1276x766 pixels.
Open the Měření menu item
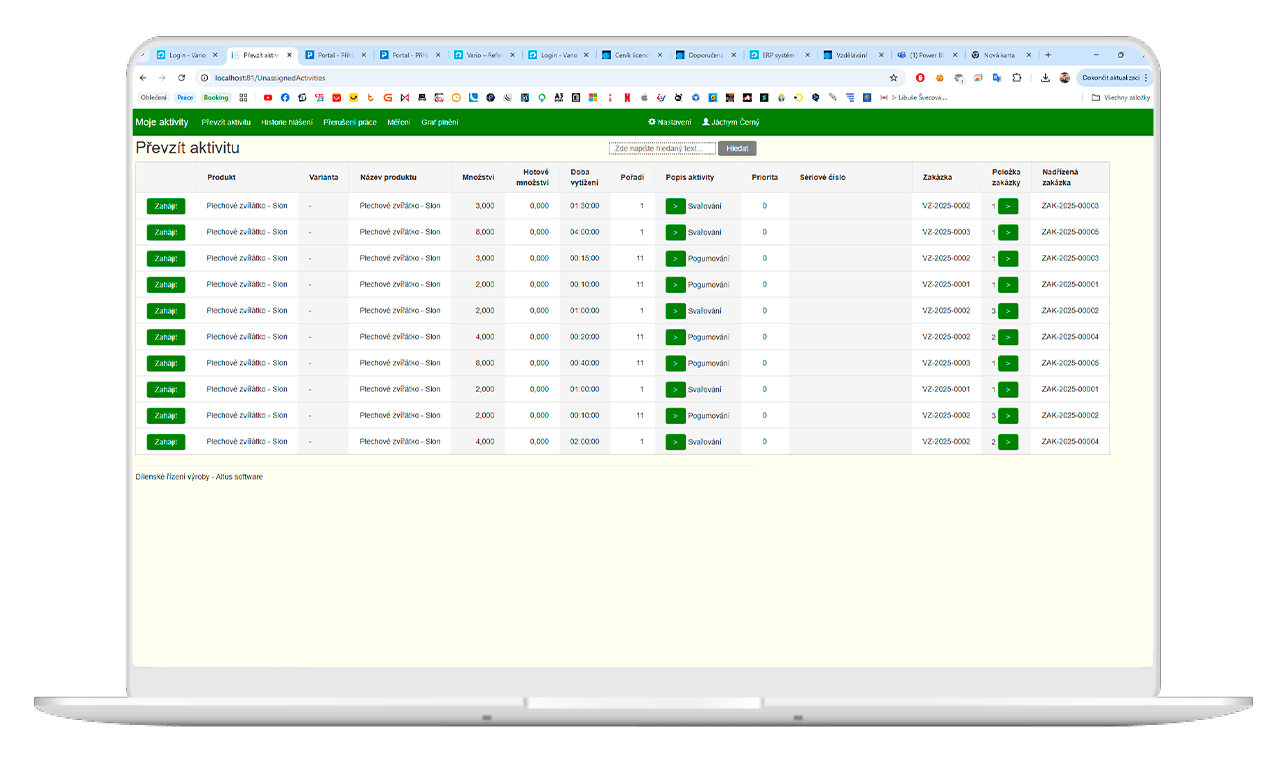tap(399, 122)
